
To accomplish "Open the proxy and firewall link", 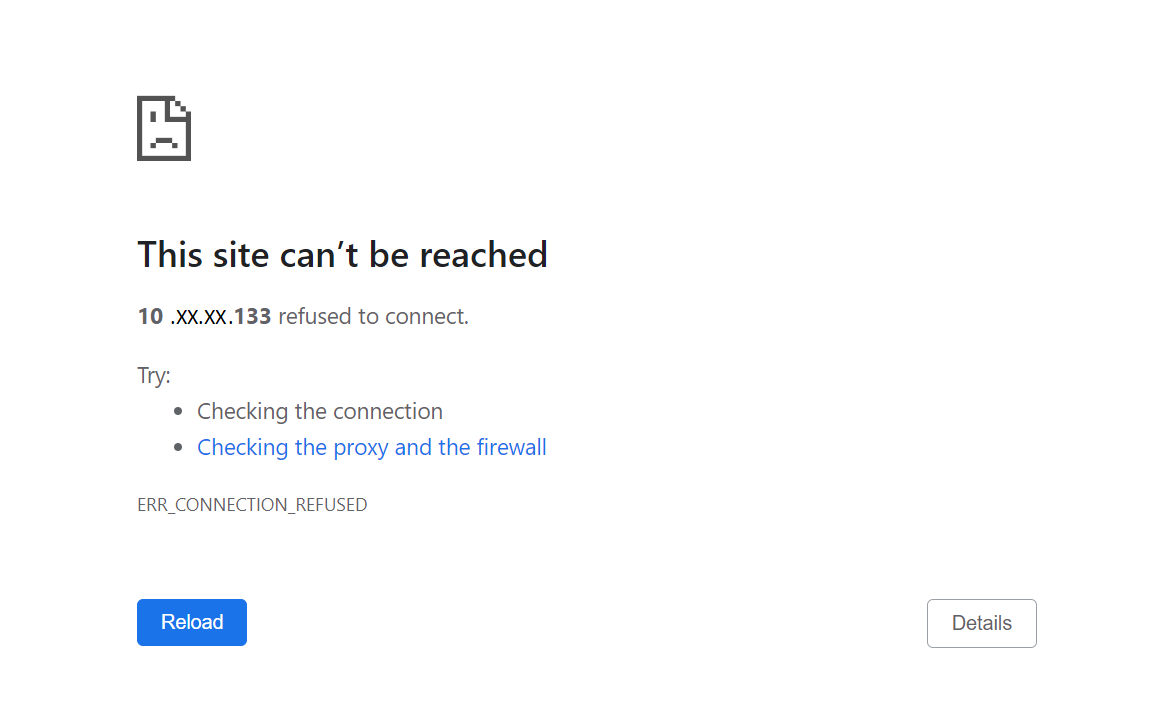I will pos(371,447).
